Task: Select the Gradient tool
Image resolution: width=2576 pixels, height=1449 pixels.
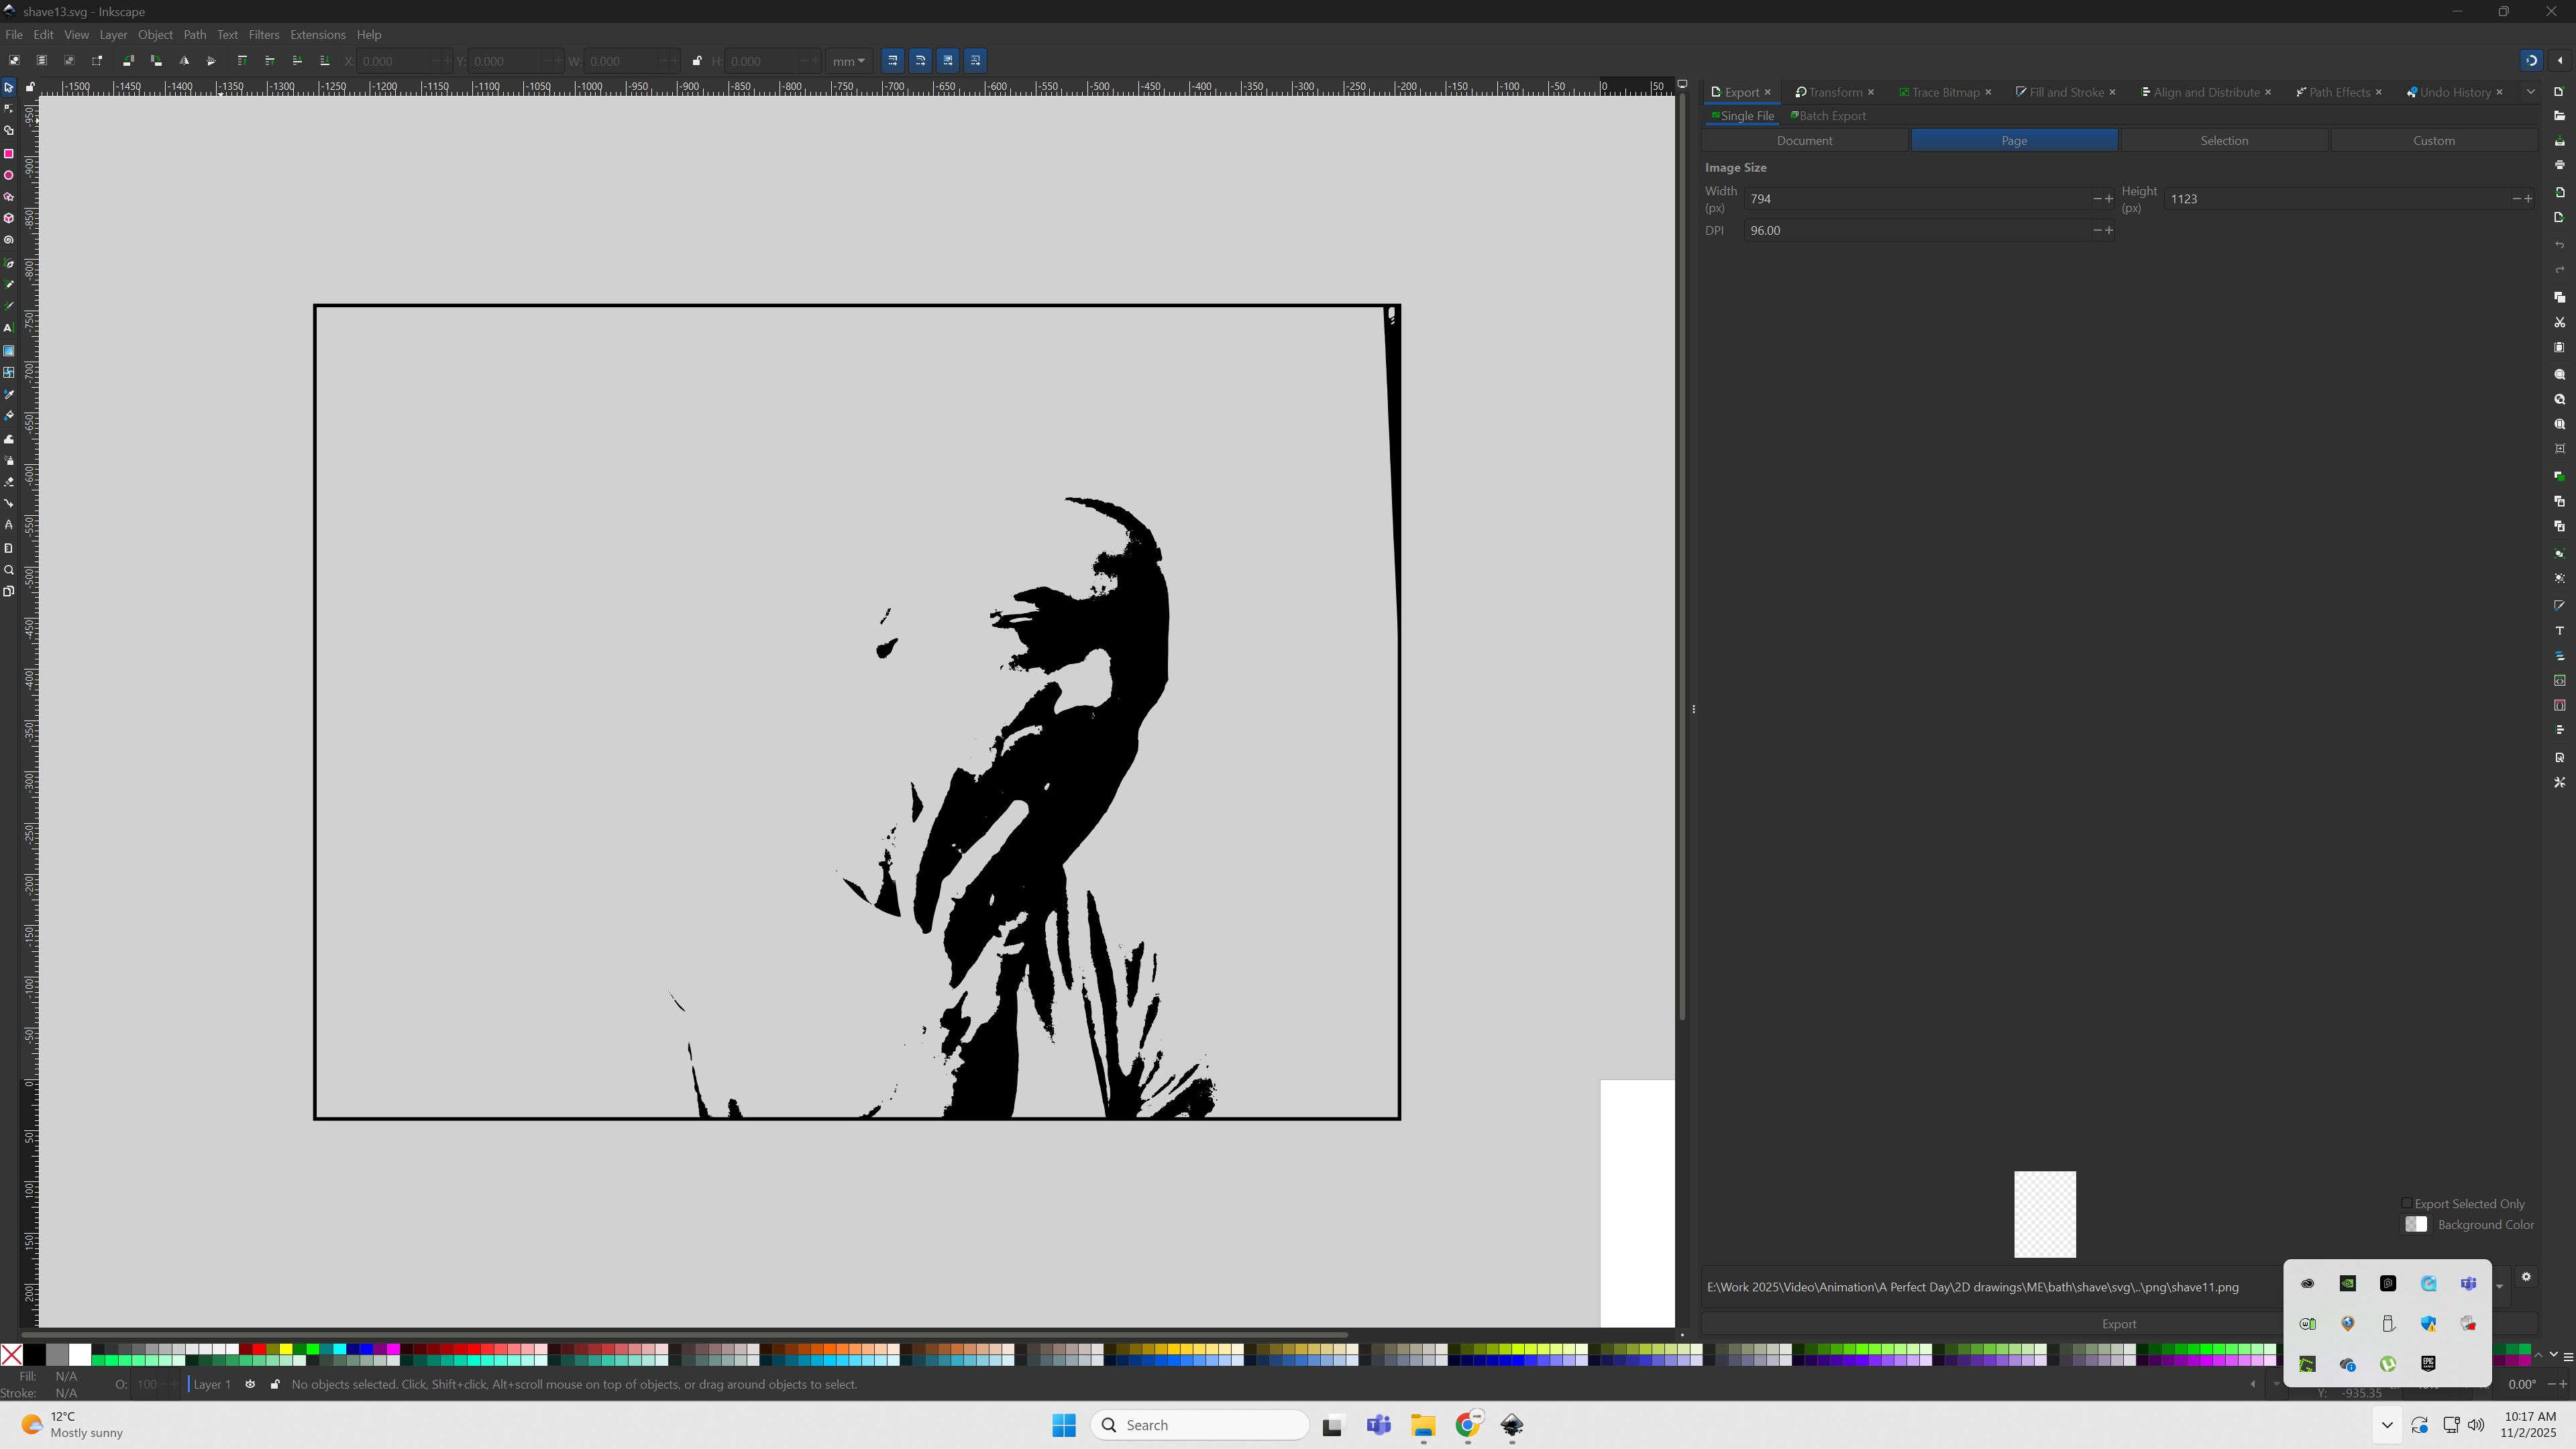Action: tap(9, 351)
